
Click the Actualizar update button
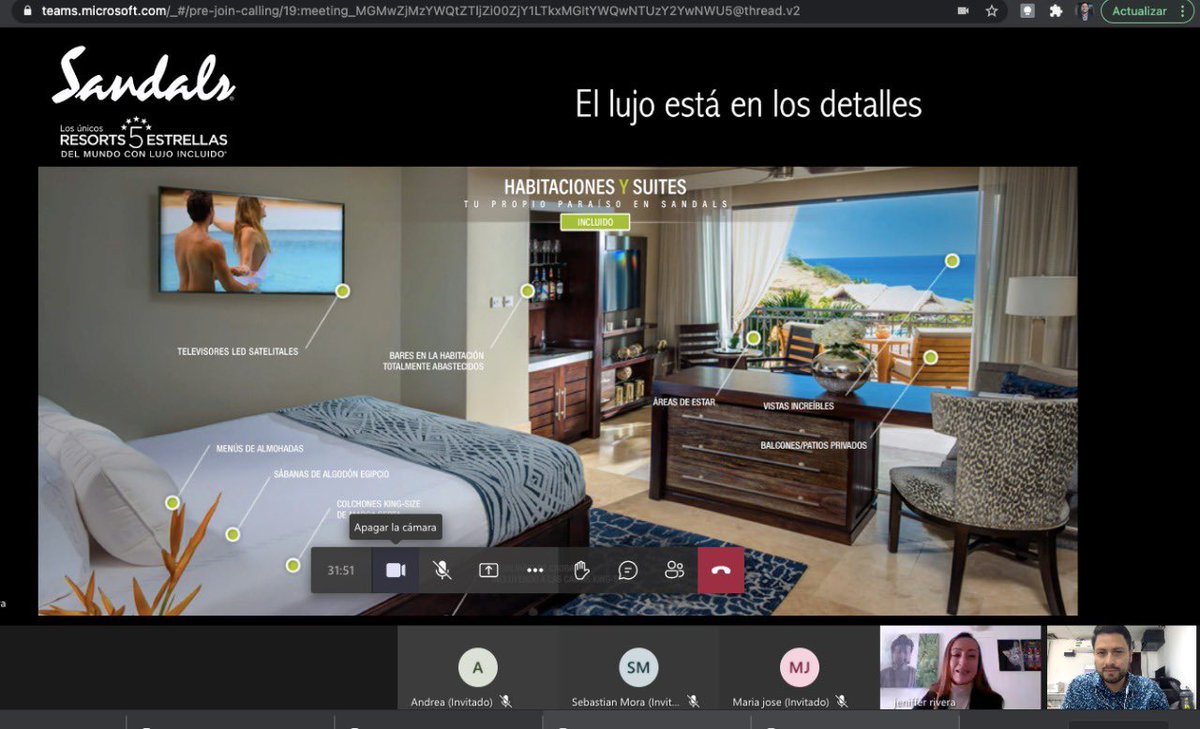click(x=1139, y=11)
